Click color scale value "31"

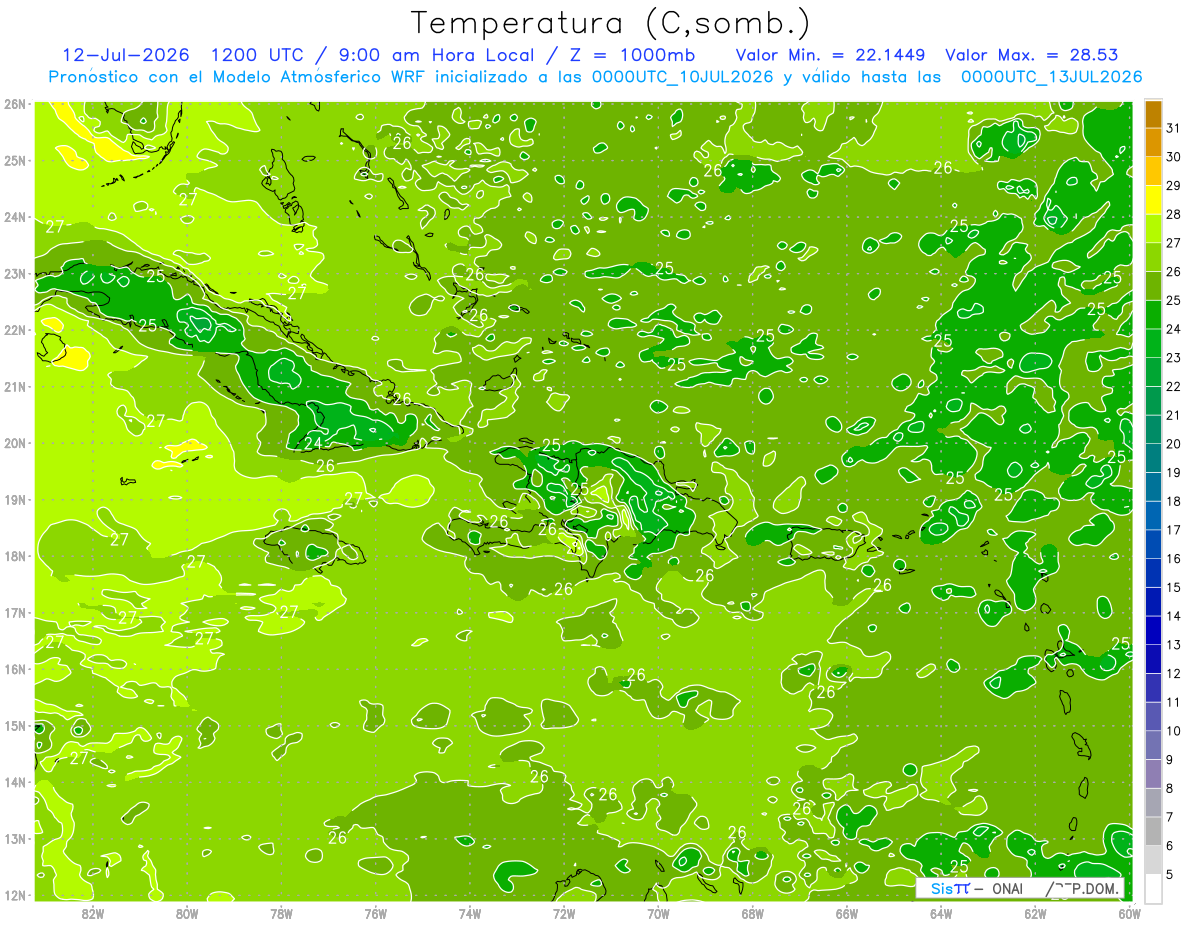1174,129
